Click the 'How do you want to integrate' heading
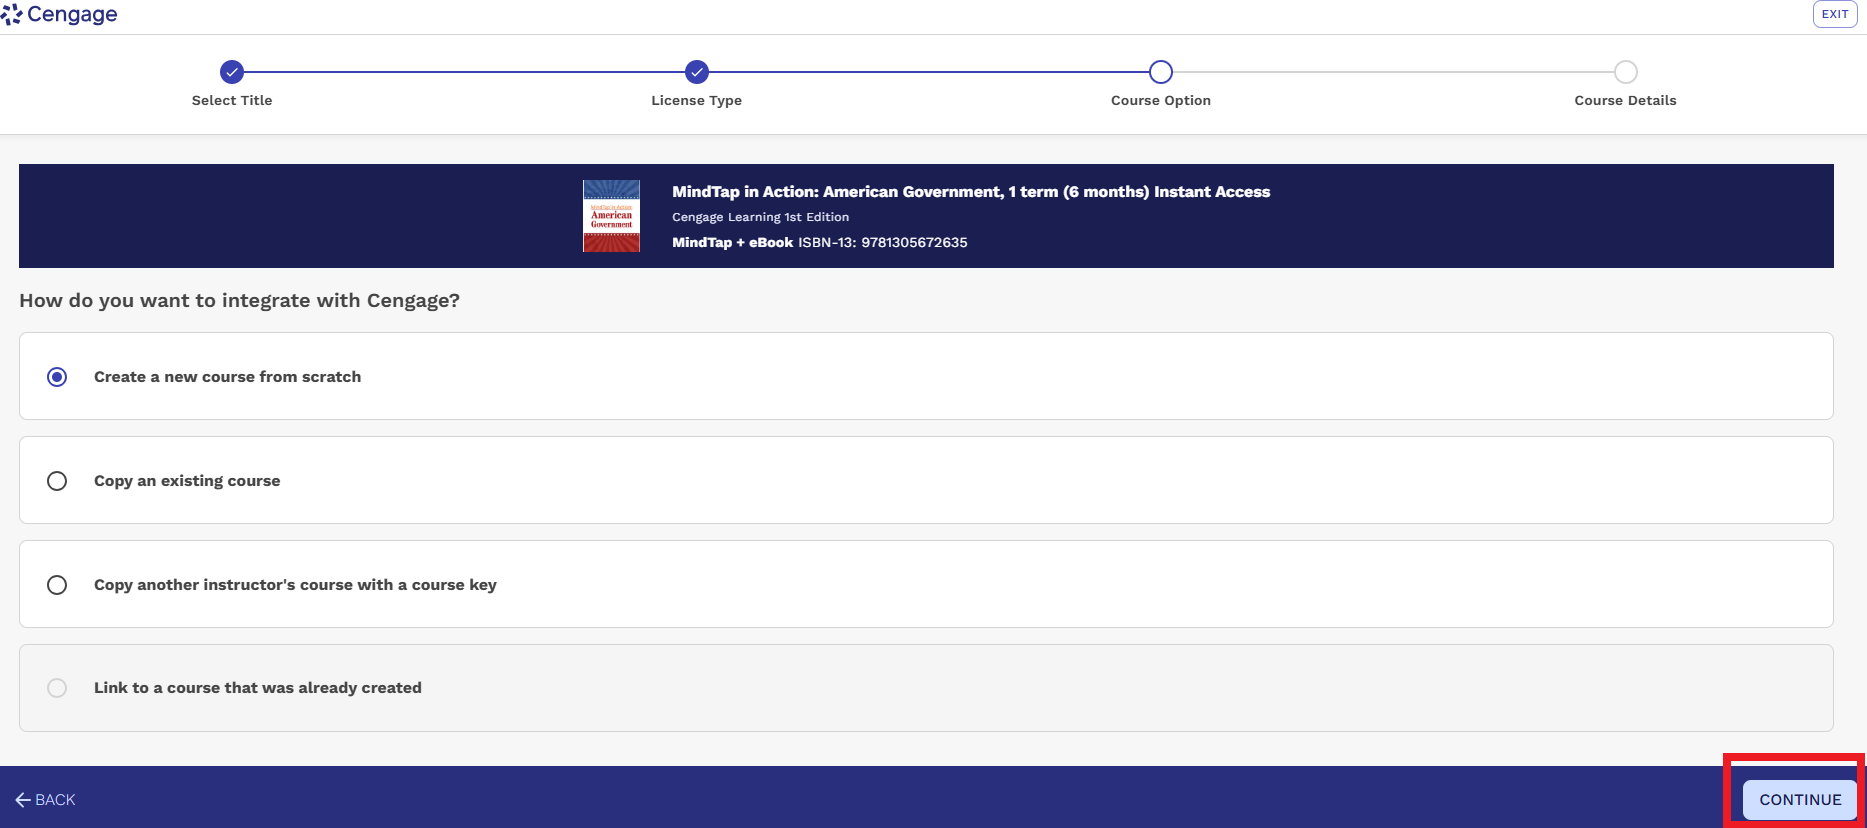The width and height of the screenshot is (1867, 828). click(x=240, y=301)
